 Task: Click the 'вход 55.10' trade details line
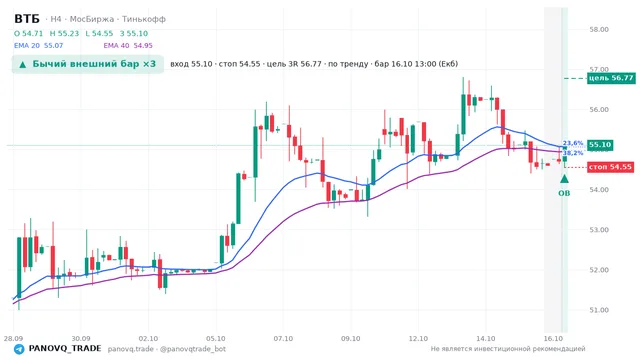tap(314, 64)
